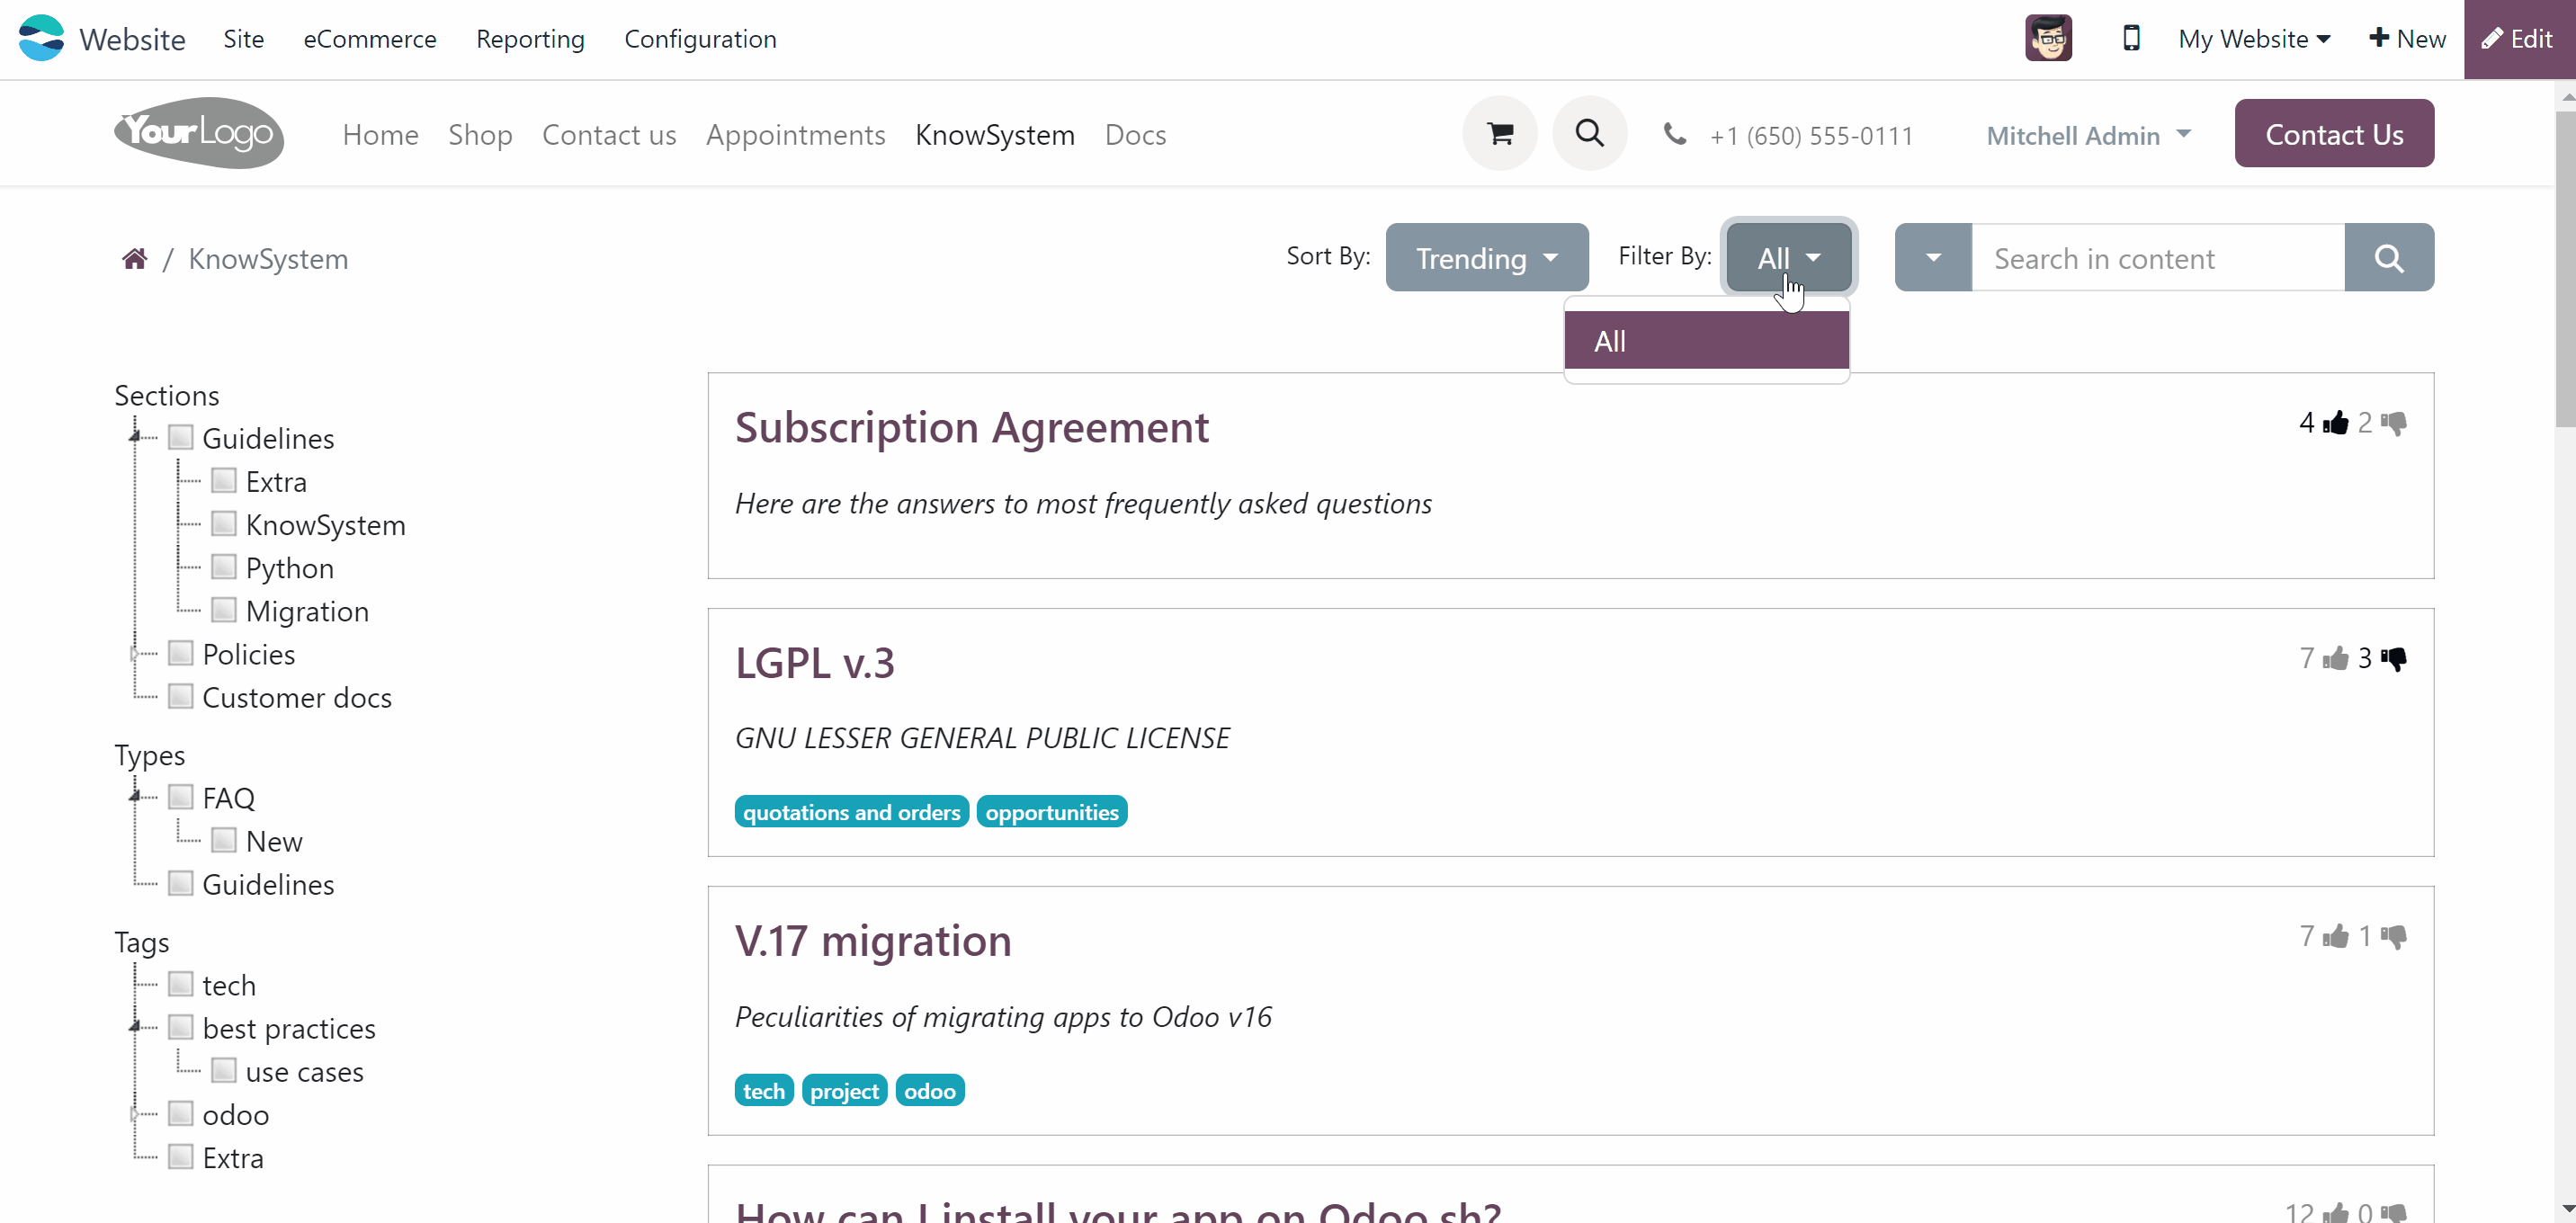Expand the odoo tag tree node
Viewport: 2576px width, 1223px height.
pyautogui.click(x=135, y=1113)
